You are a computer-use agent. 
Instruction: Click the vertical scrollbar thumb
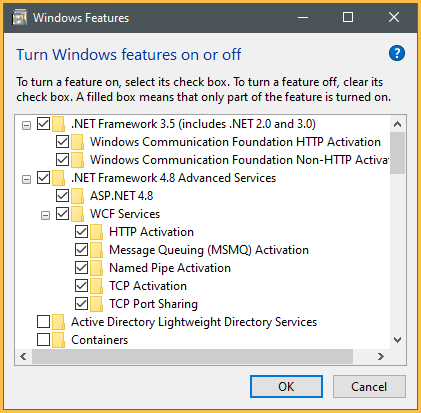click(397, 153)
